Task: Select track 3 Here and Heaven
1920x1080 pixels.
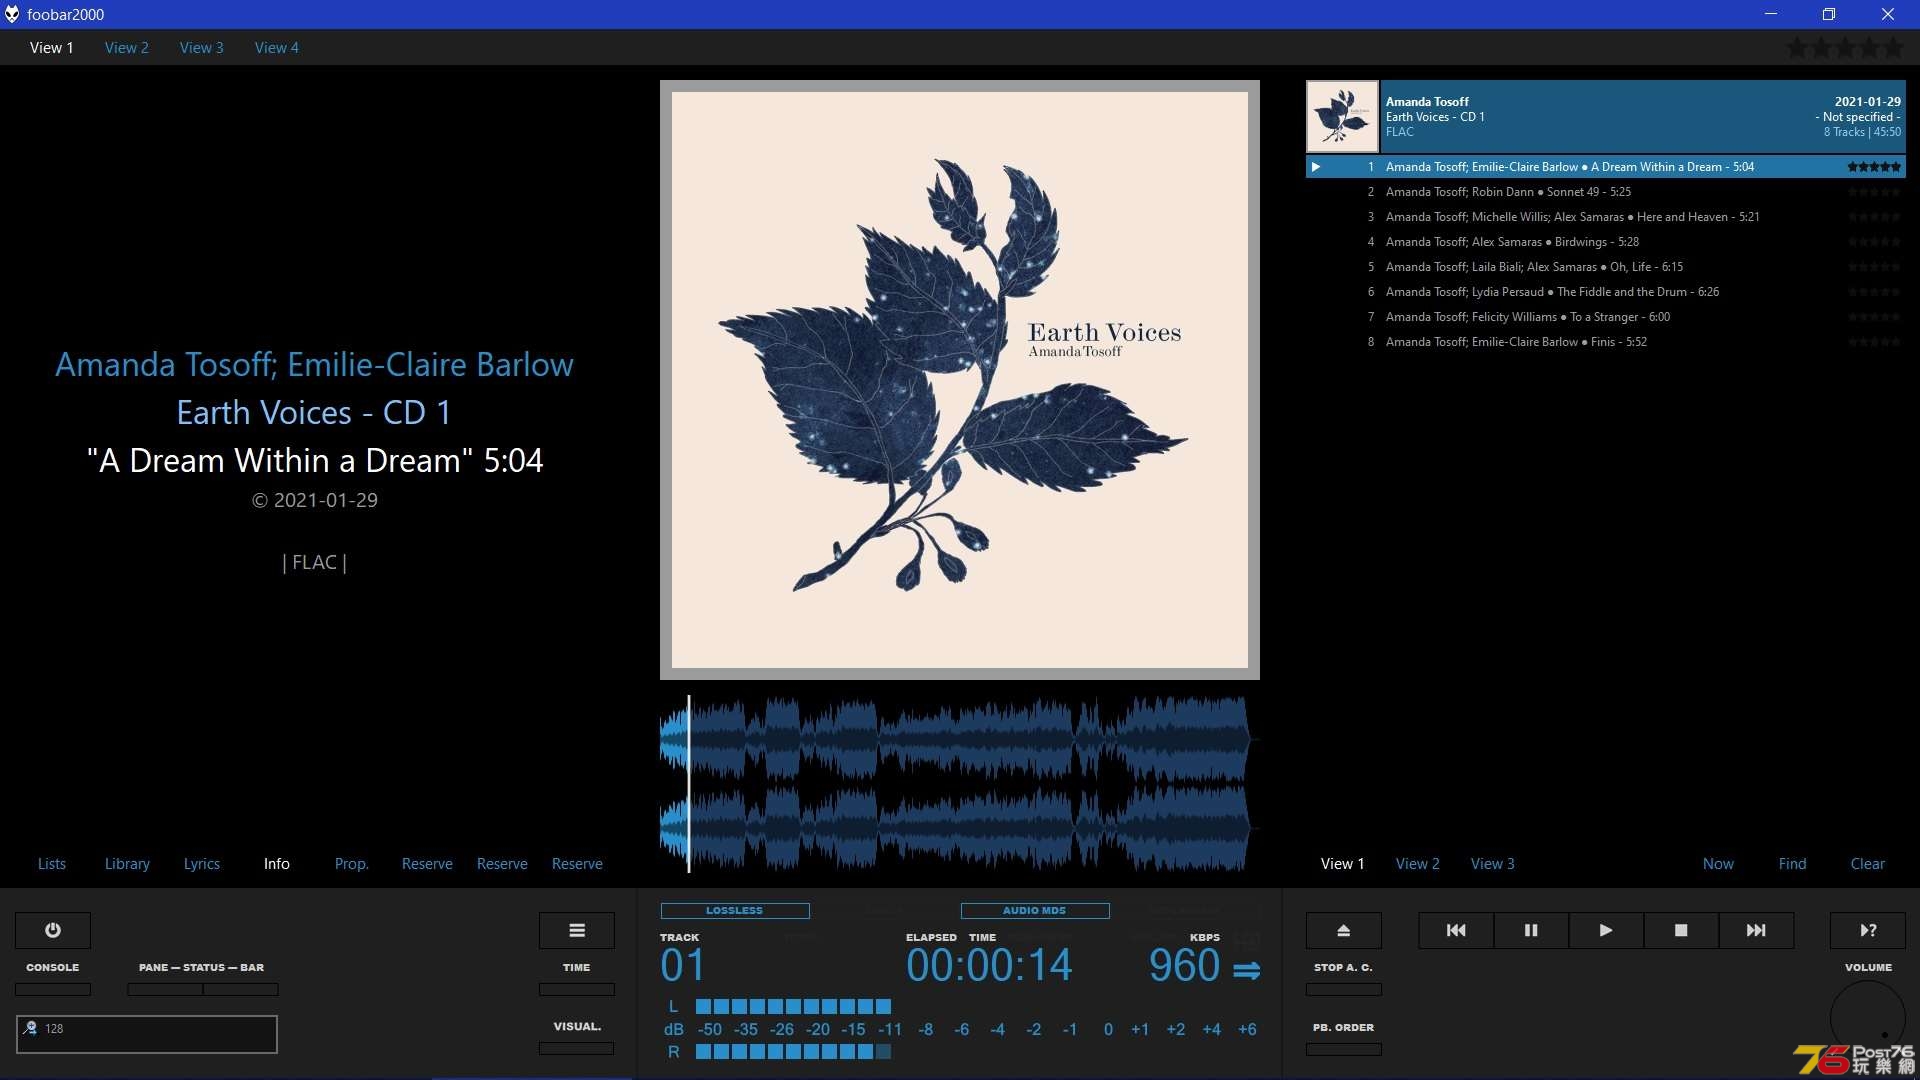Action: click(1606, 217)
